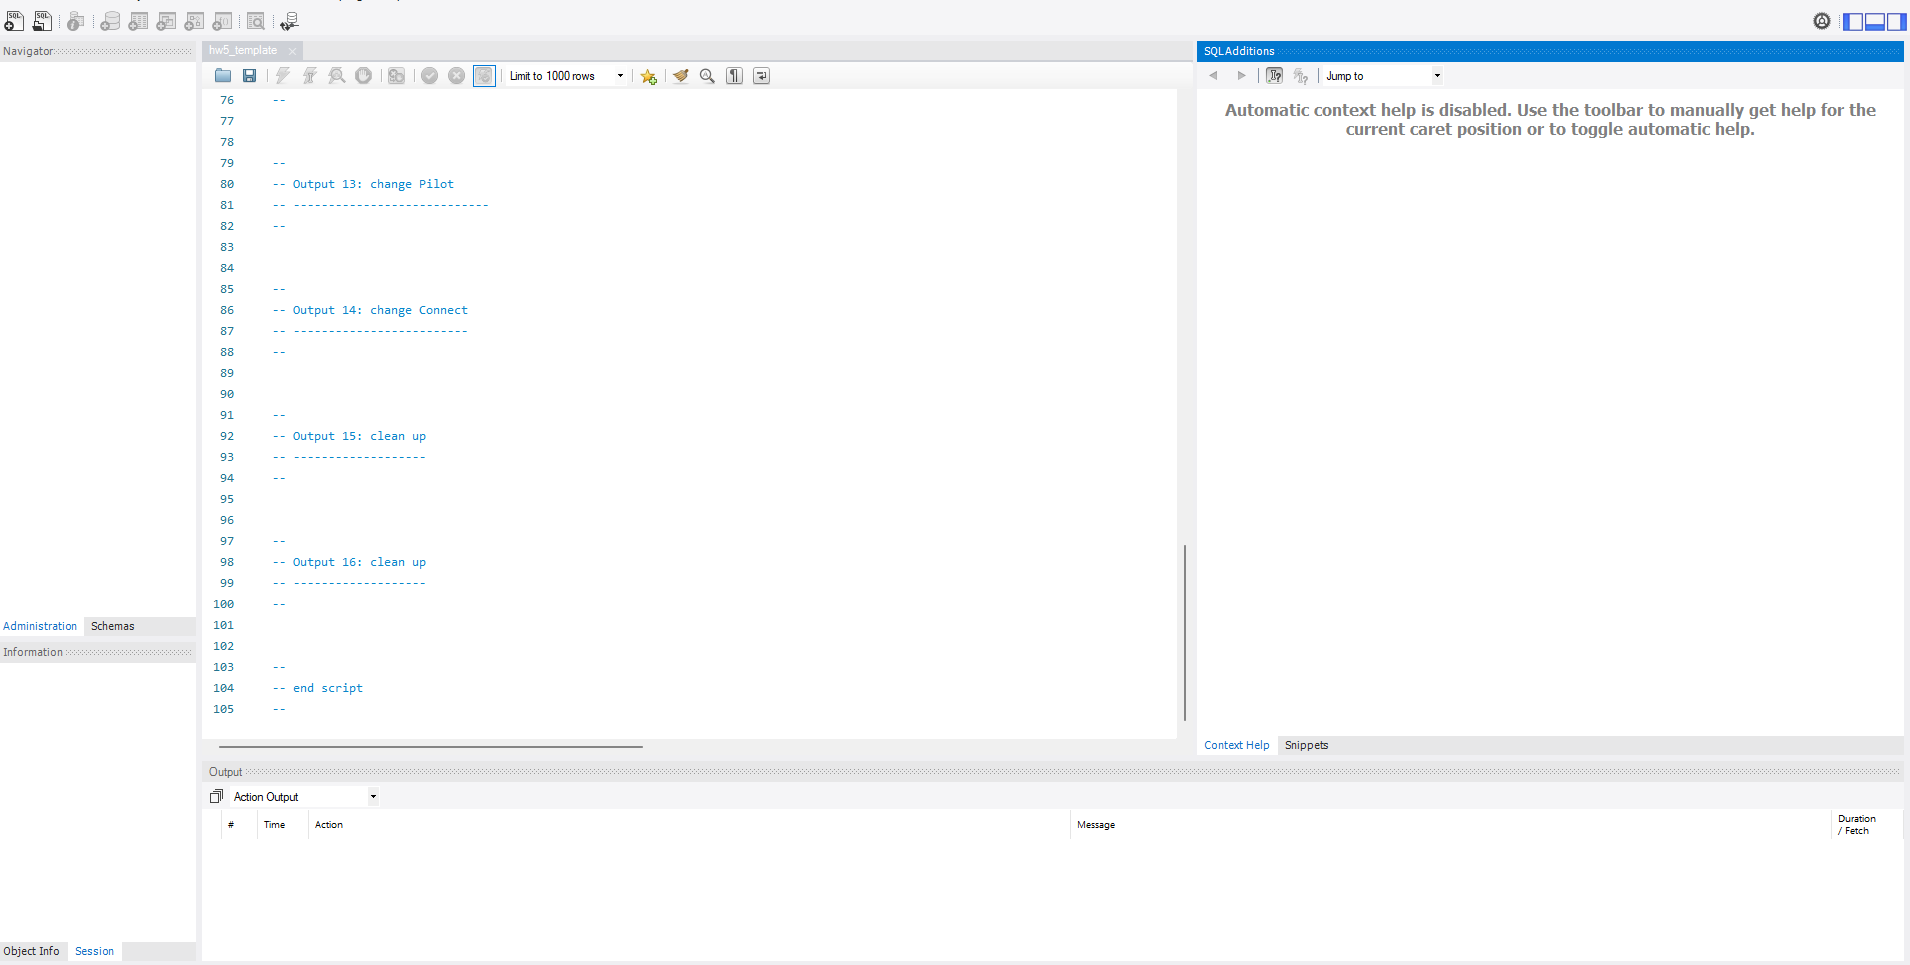Open the Action Output dropdown

[x=371, y=796]
